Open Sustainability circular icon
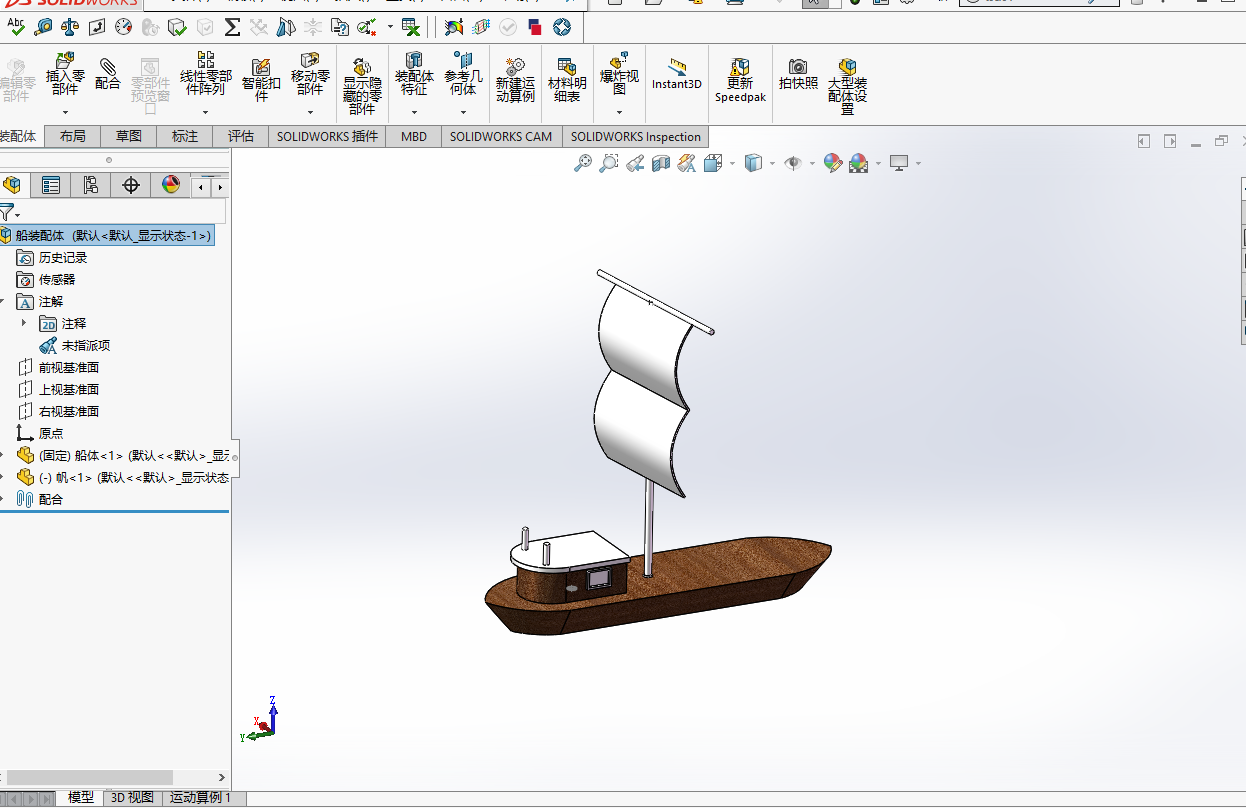 pos(562,27)
